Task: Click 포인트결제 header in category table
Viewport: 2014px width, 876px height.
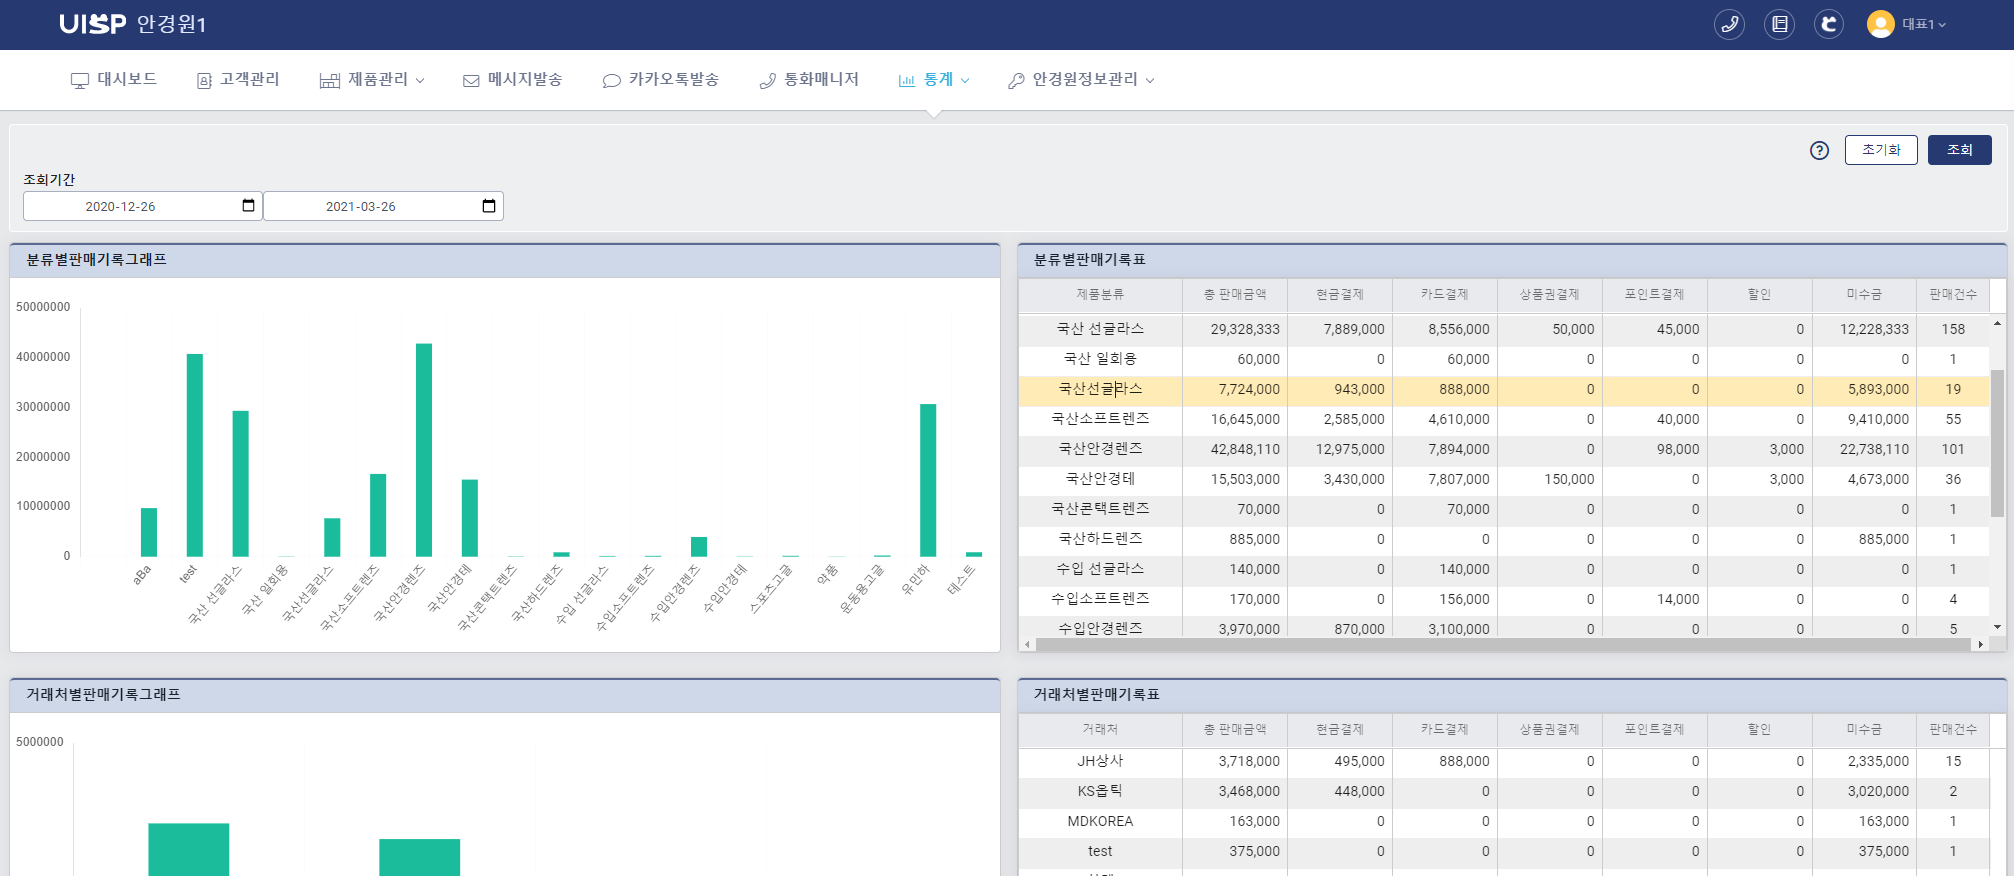Action: click(1654, 294)
